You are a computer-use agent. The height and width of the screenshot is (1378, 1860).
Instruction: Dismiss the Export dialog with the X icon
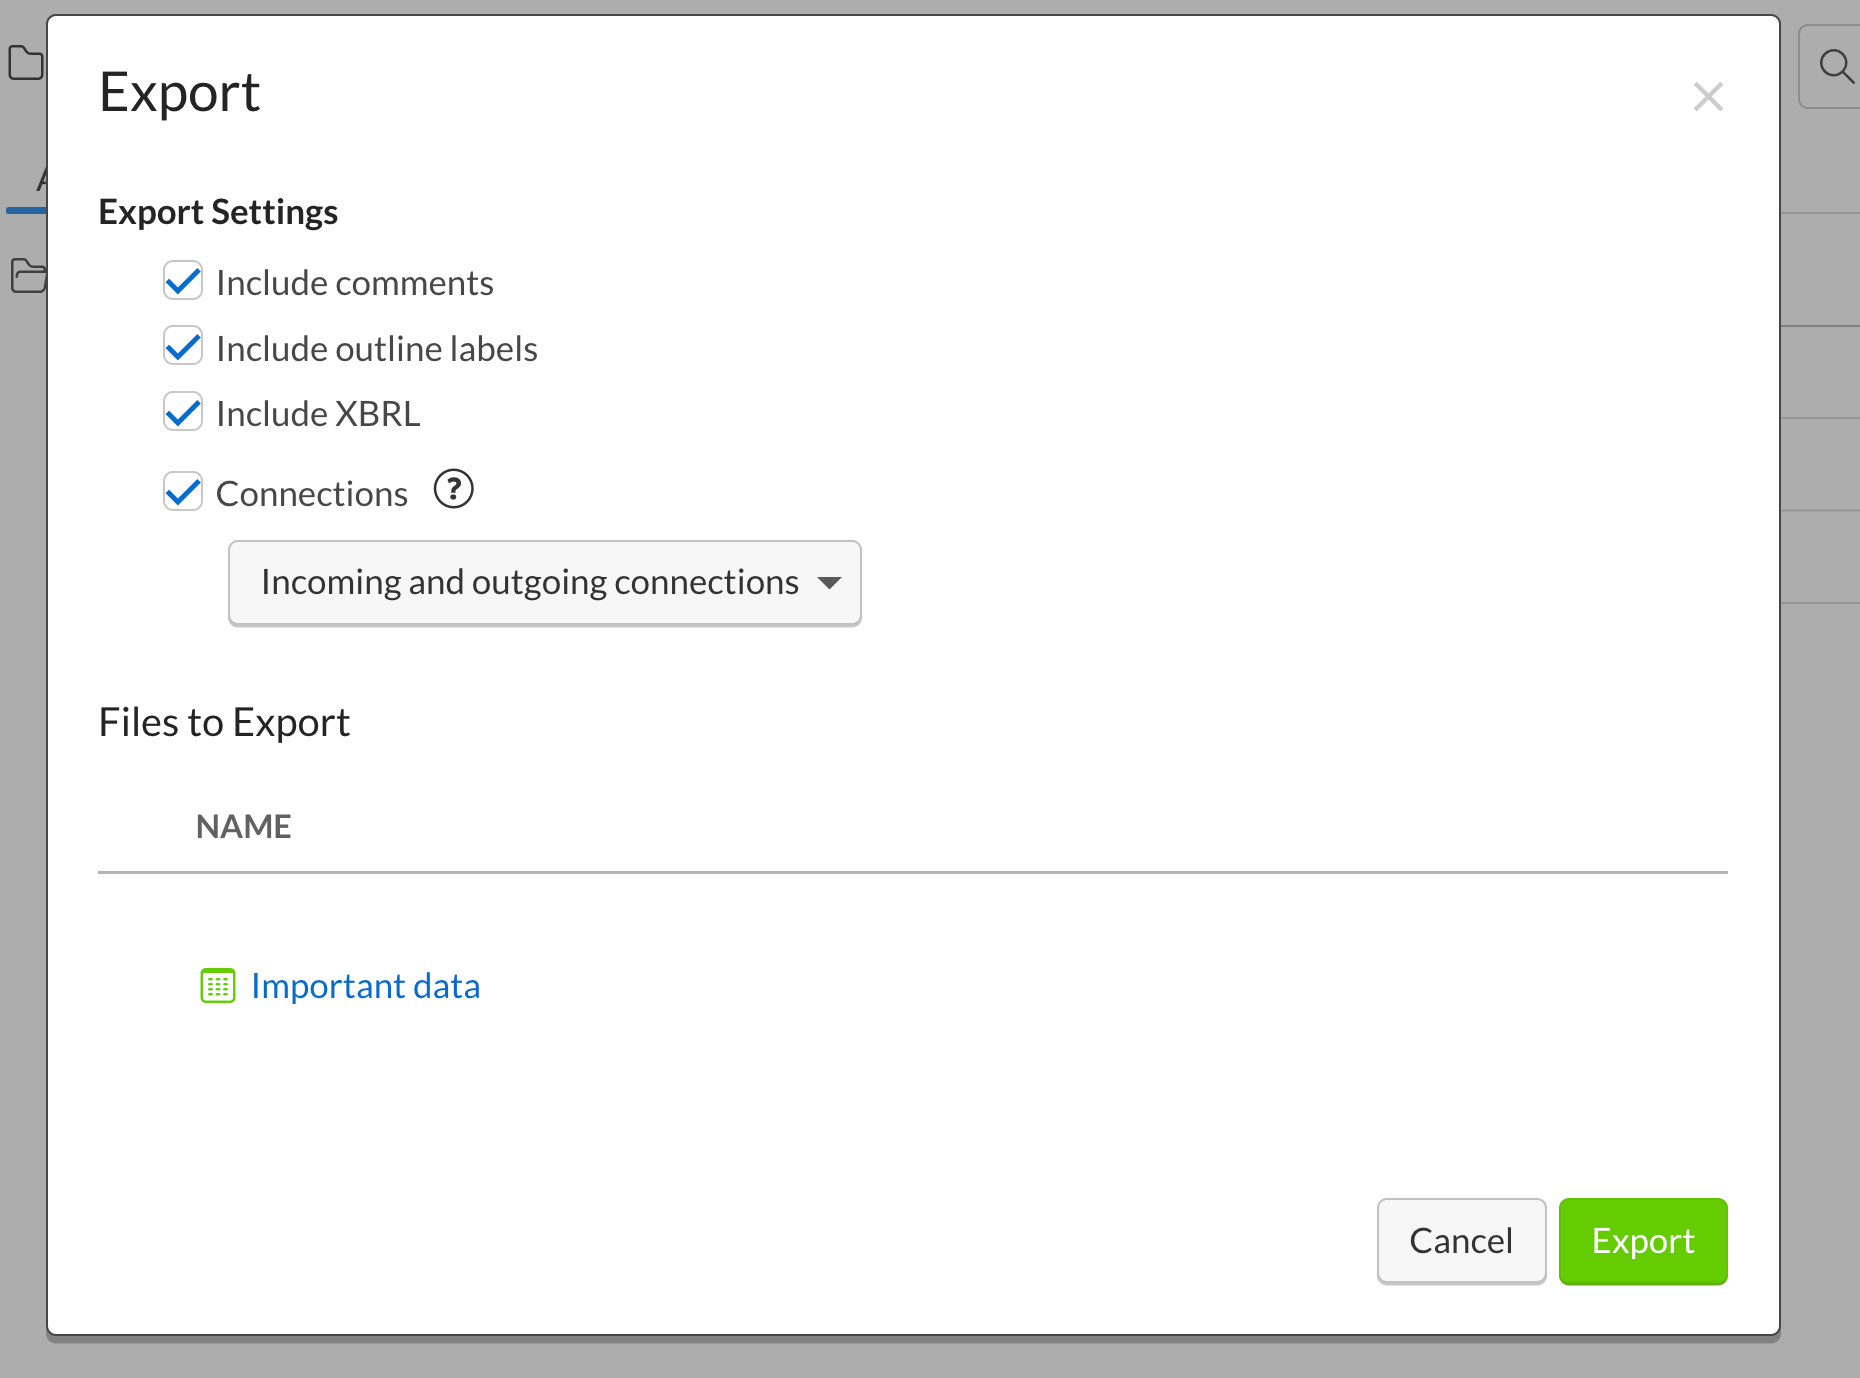coord(1708,97)
